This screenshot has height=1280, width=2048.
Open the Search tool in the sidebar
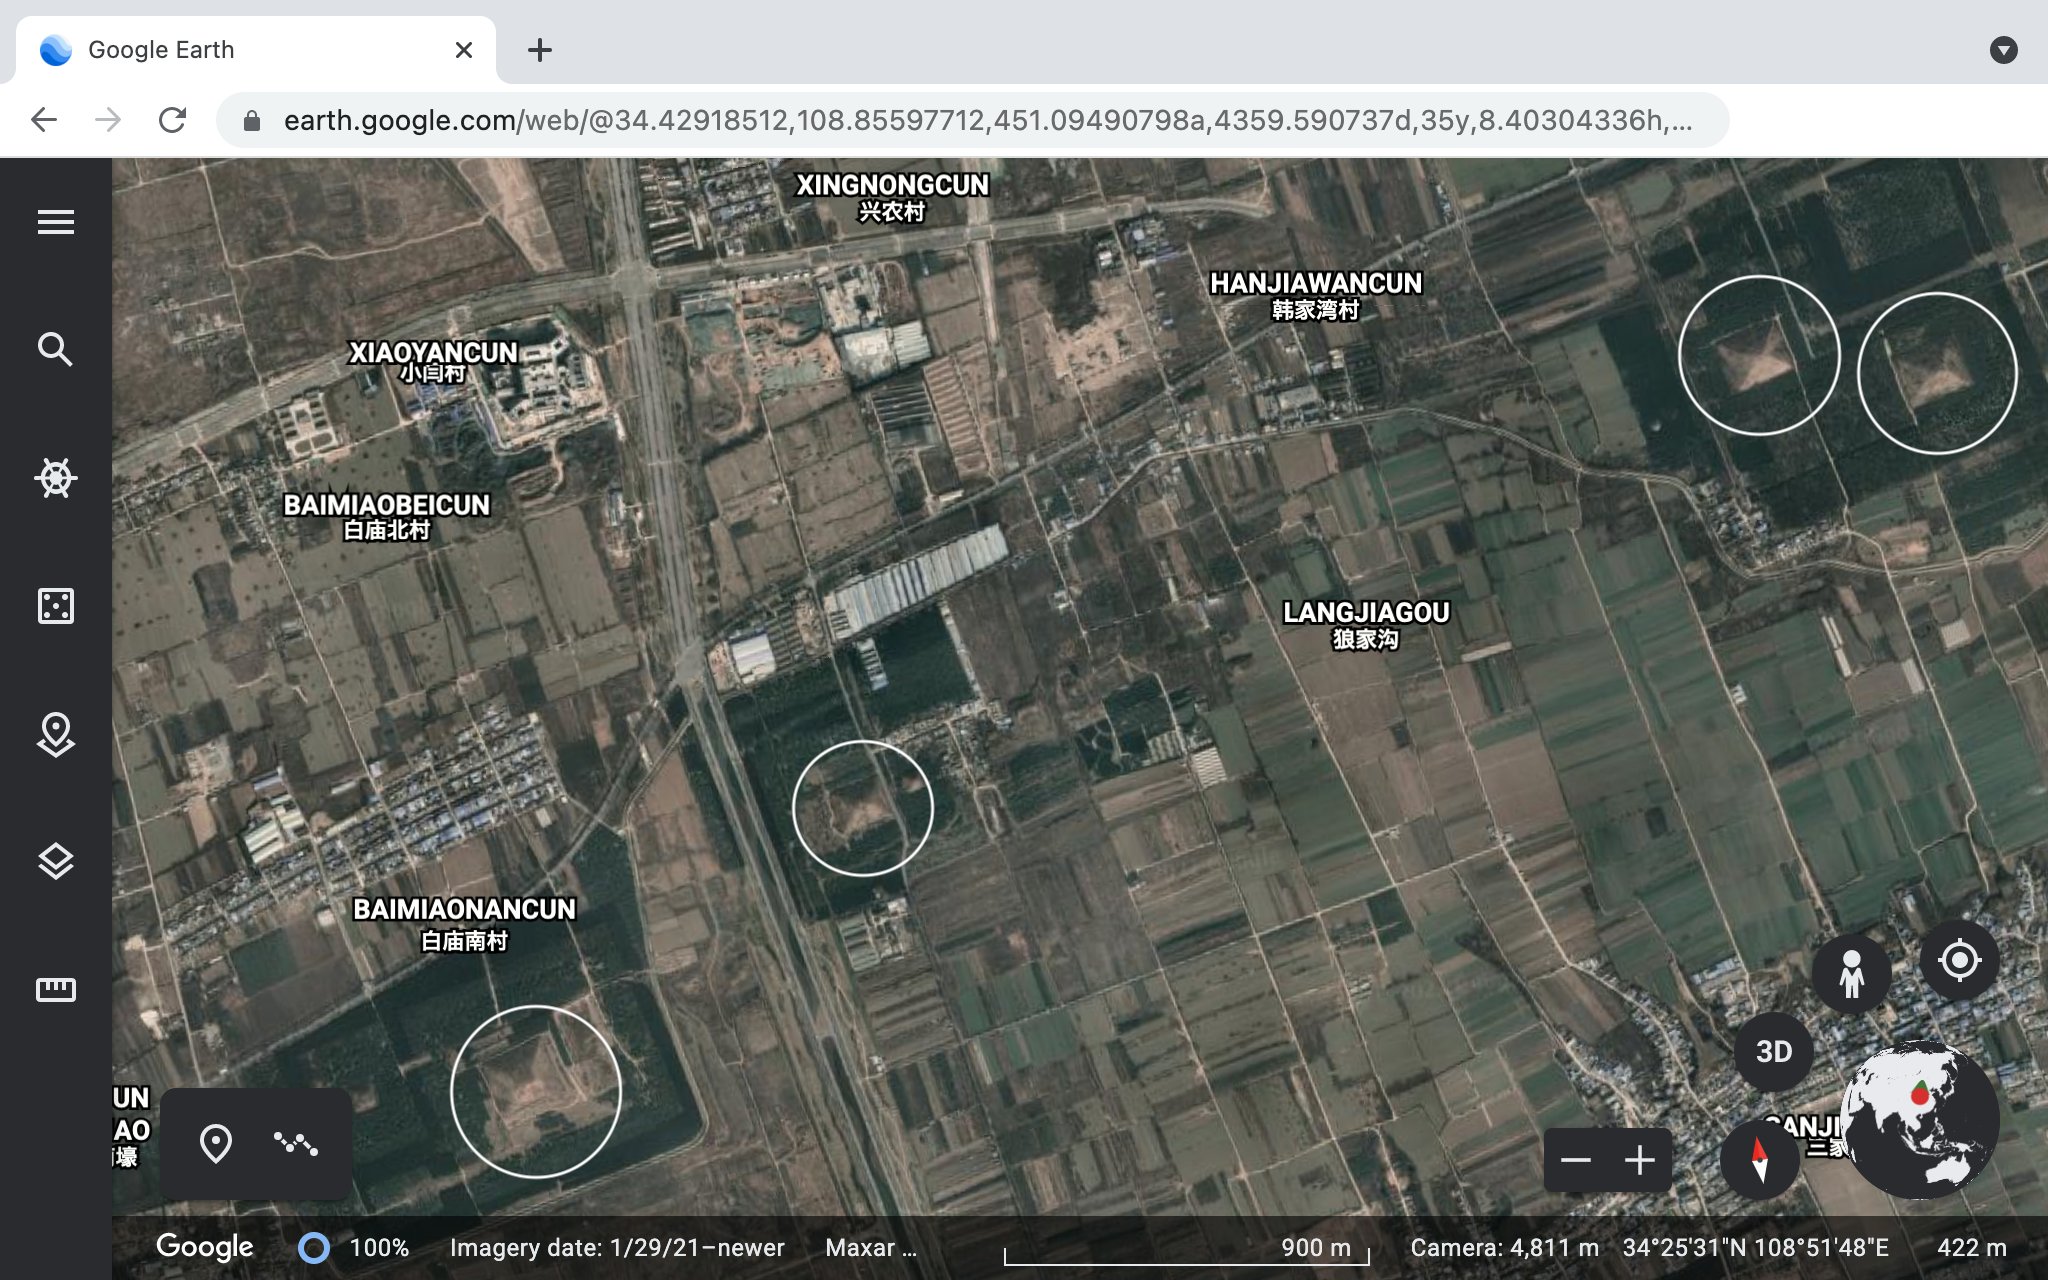[x=56, y=350]
